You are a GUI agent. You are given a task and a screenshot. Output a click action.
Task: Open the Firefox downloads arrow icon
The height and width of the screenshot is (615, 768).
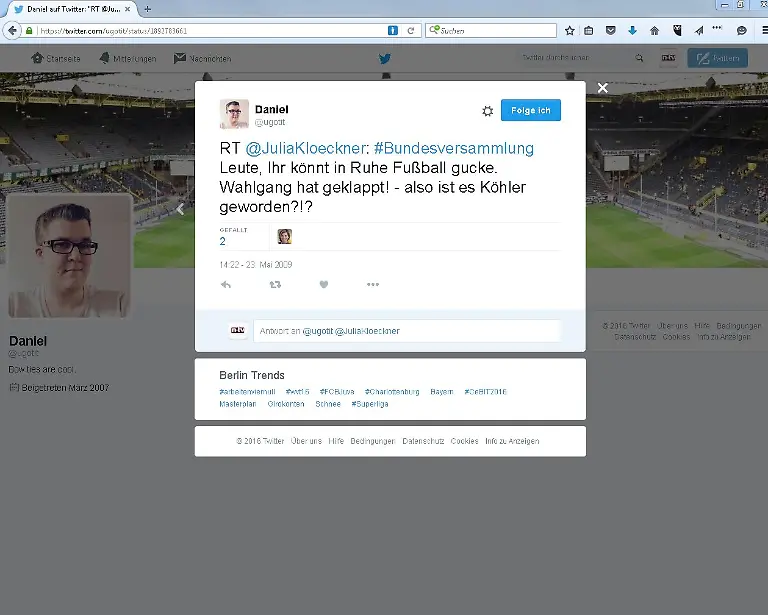[632, 30]
